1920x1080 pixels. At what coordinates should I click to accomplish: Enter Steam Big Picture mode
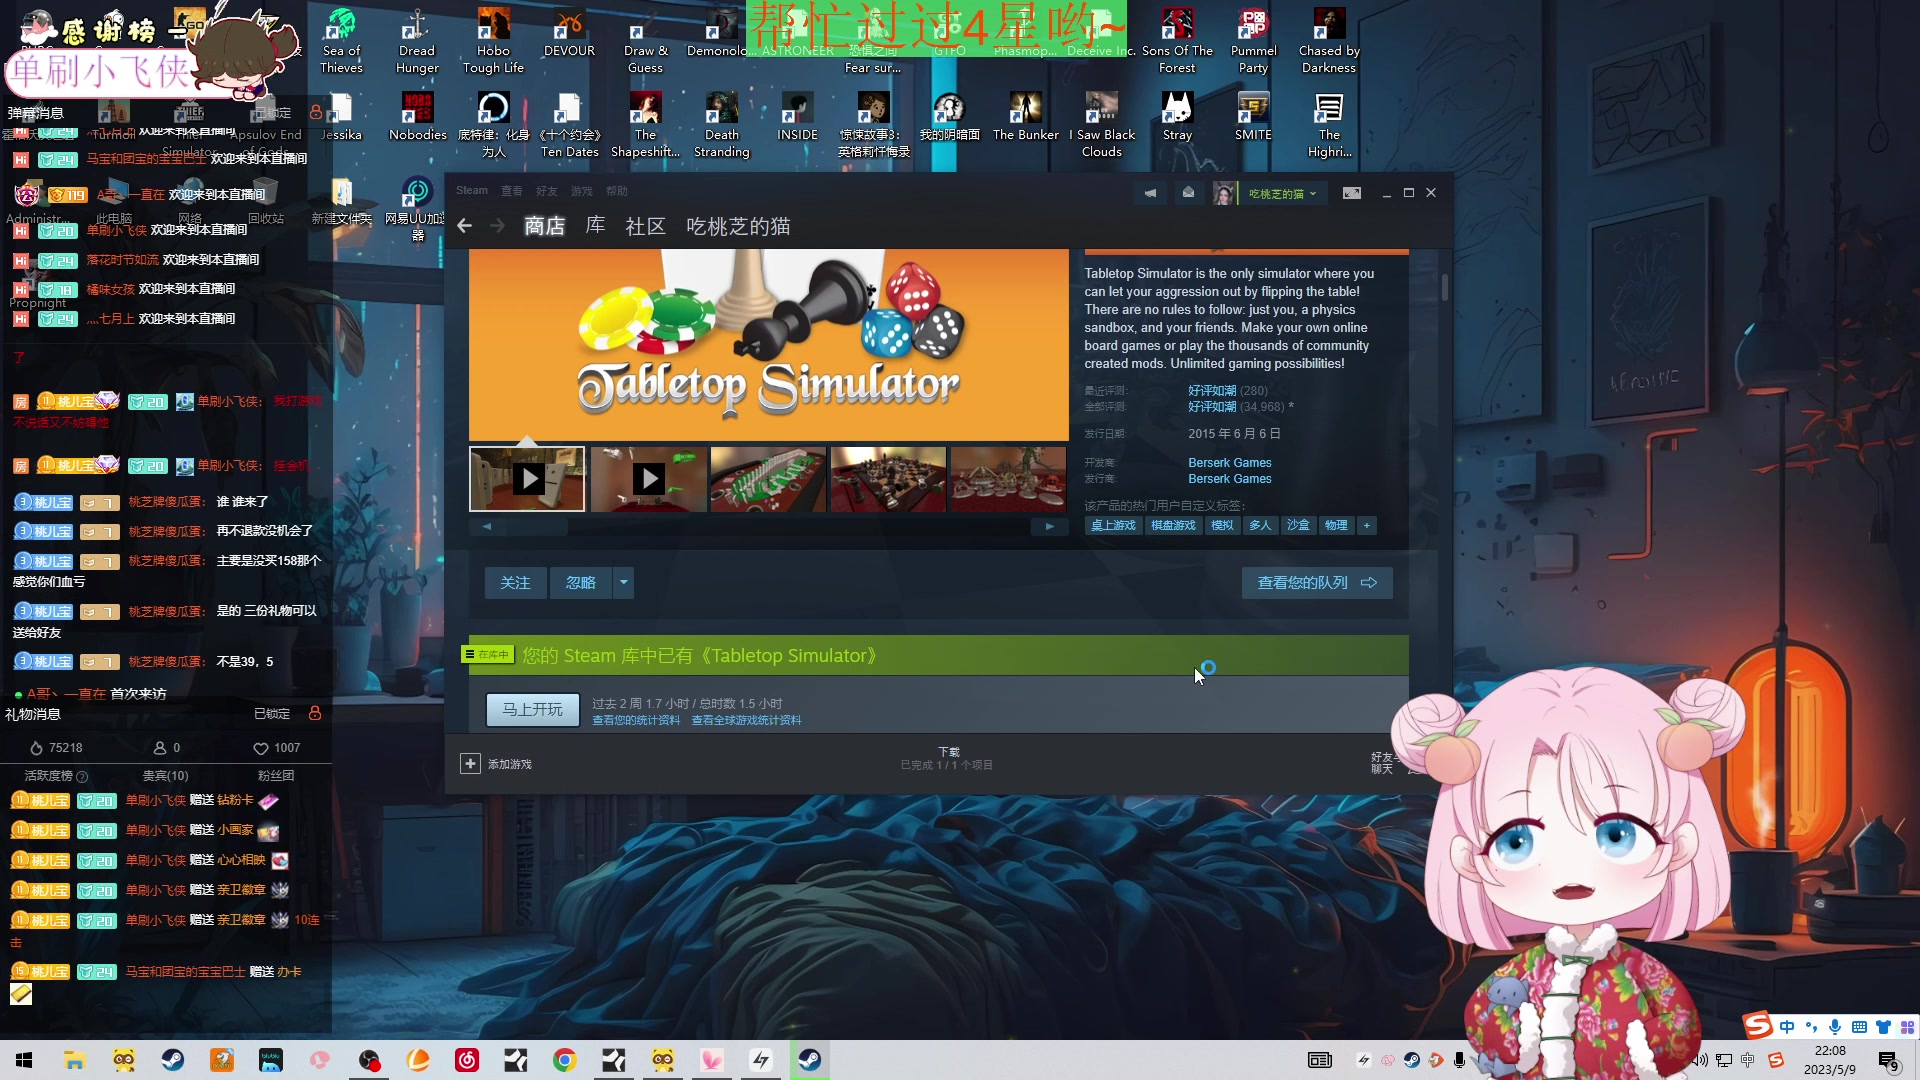tap(1352, 193)
